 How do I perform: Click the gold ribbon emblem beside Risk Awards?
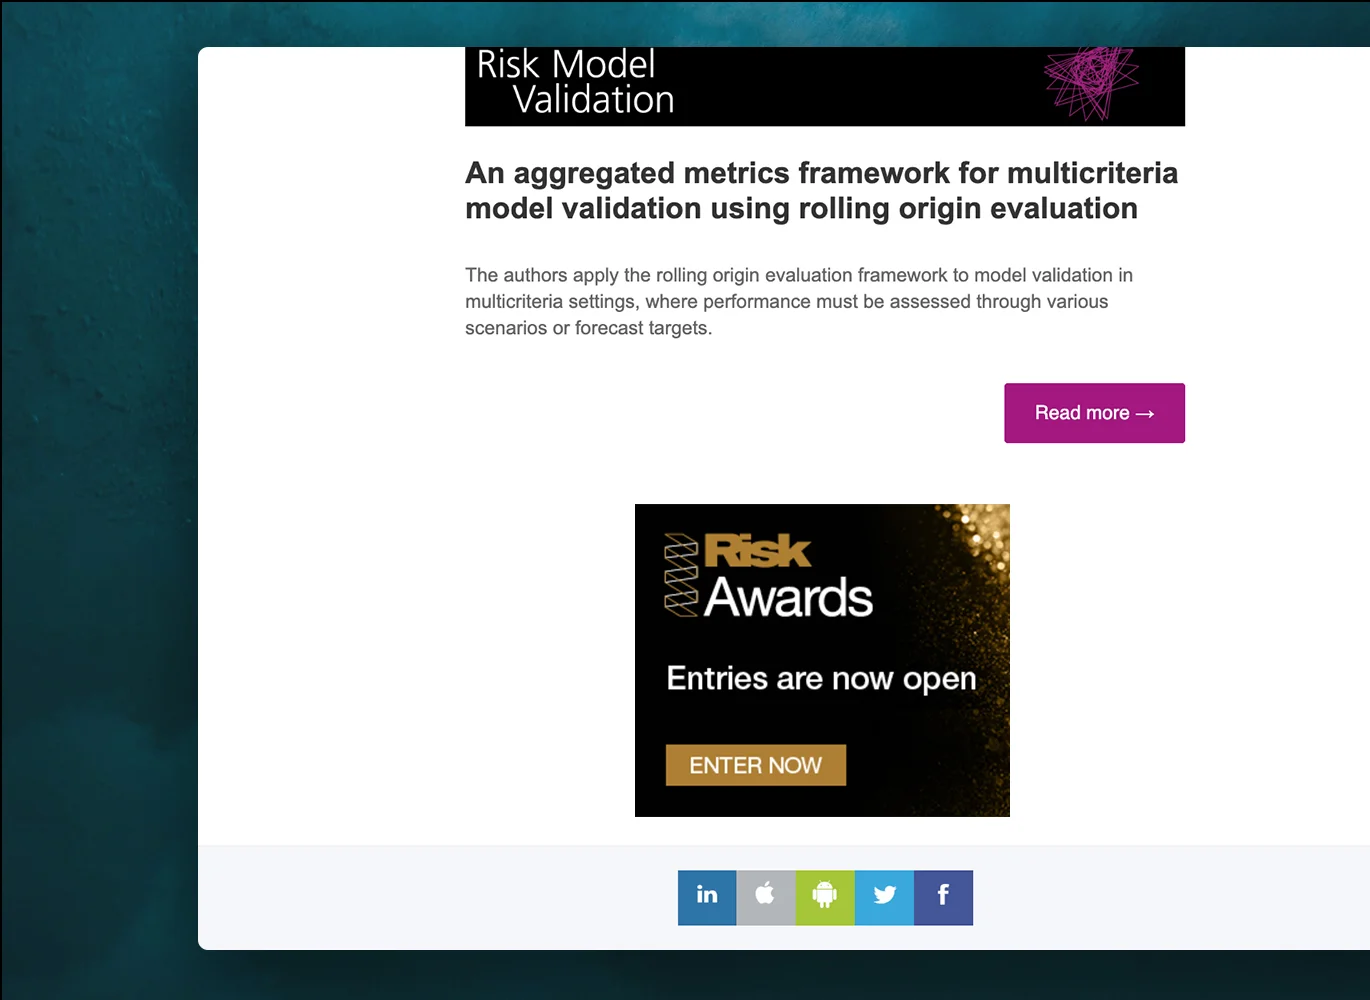tap(681, 575)
